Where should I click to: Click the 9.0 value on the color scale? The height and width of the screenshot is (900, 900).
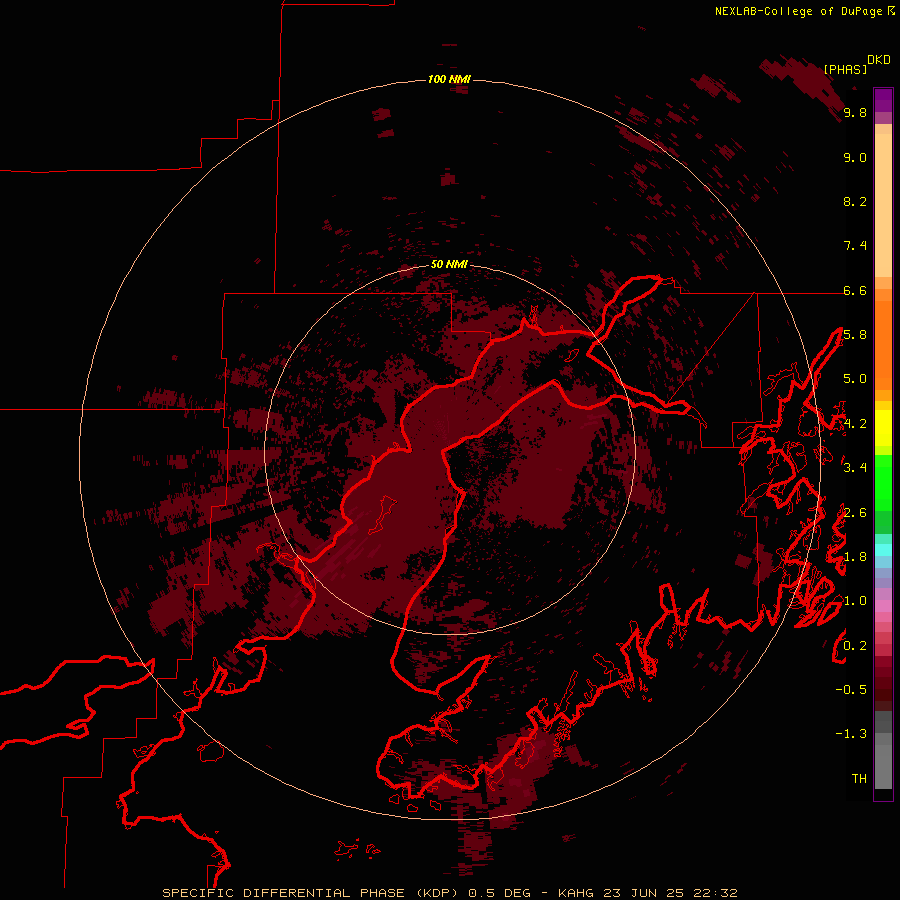point(855,158)
